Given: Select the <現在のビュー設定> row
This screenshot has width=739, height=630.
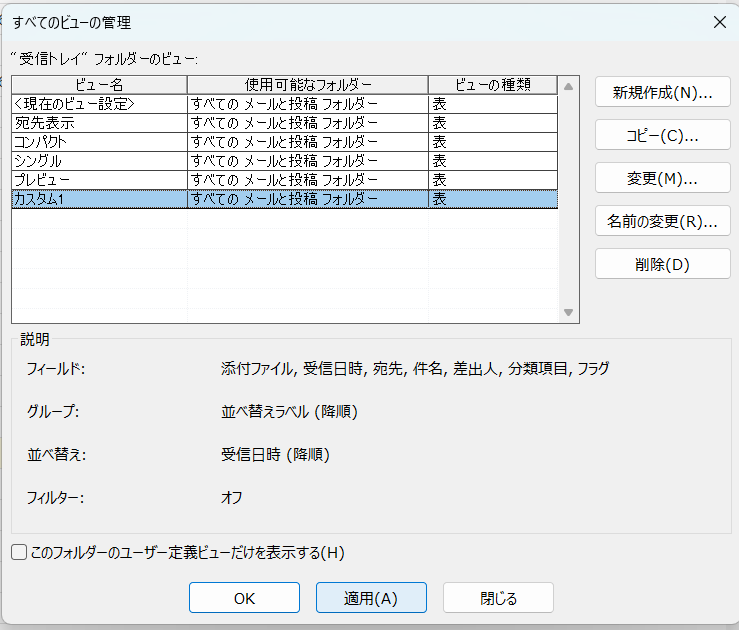Looking at the screenshot, I should point(98,103).
